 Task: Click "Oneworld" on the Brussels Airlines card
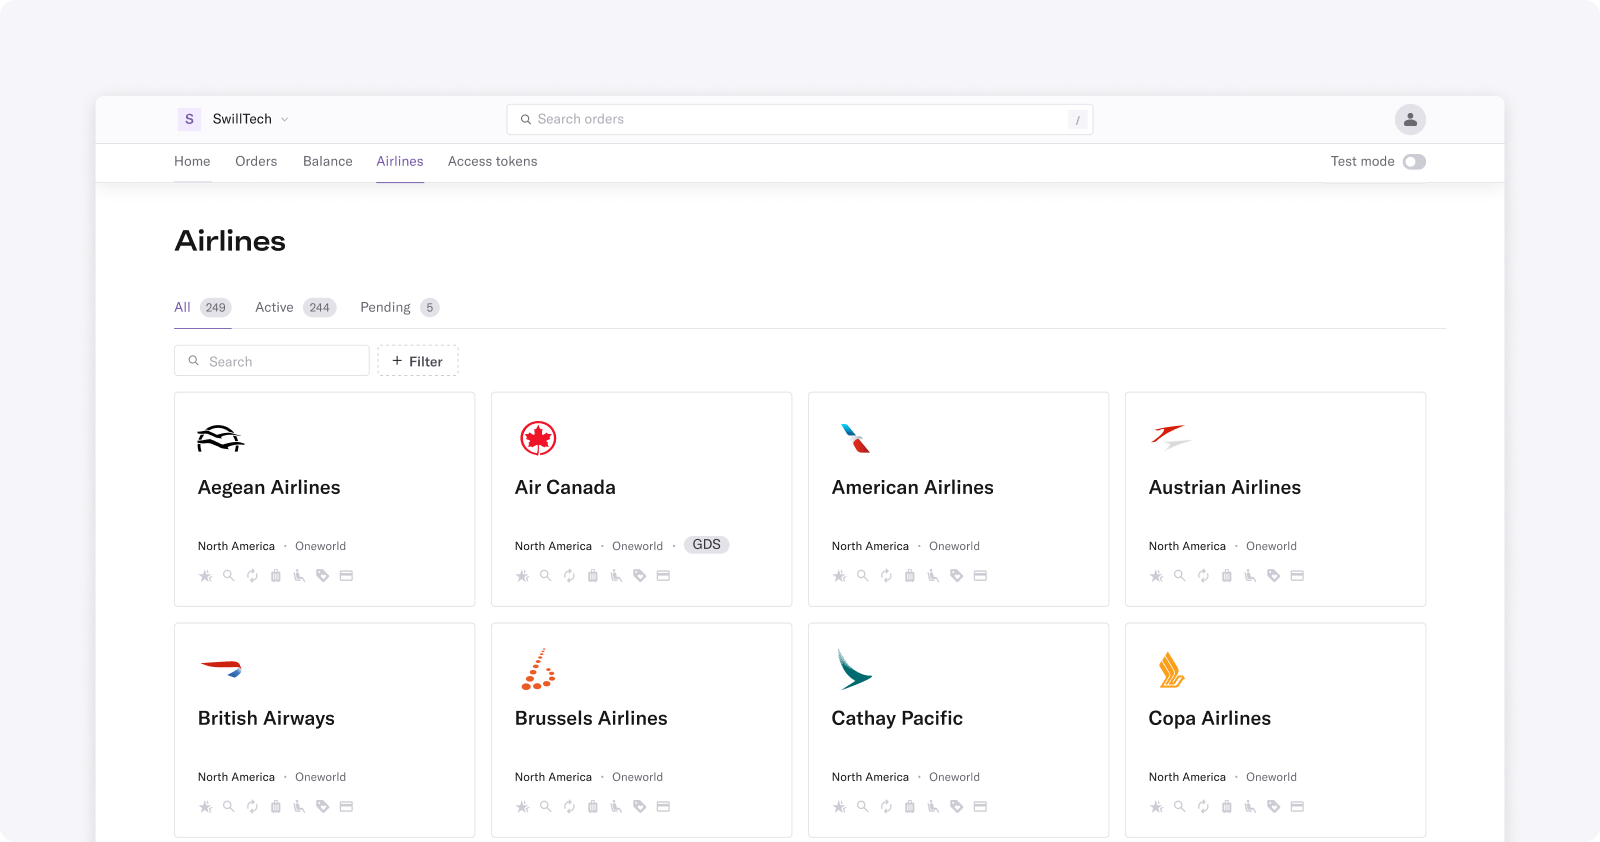click(637, 777)
